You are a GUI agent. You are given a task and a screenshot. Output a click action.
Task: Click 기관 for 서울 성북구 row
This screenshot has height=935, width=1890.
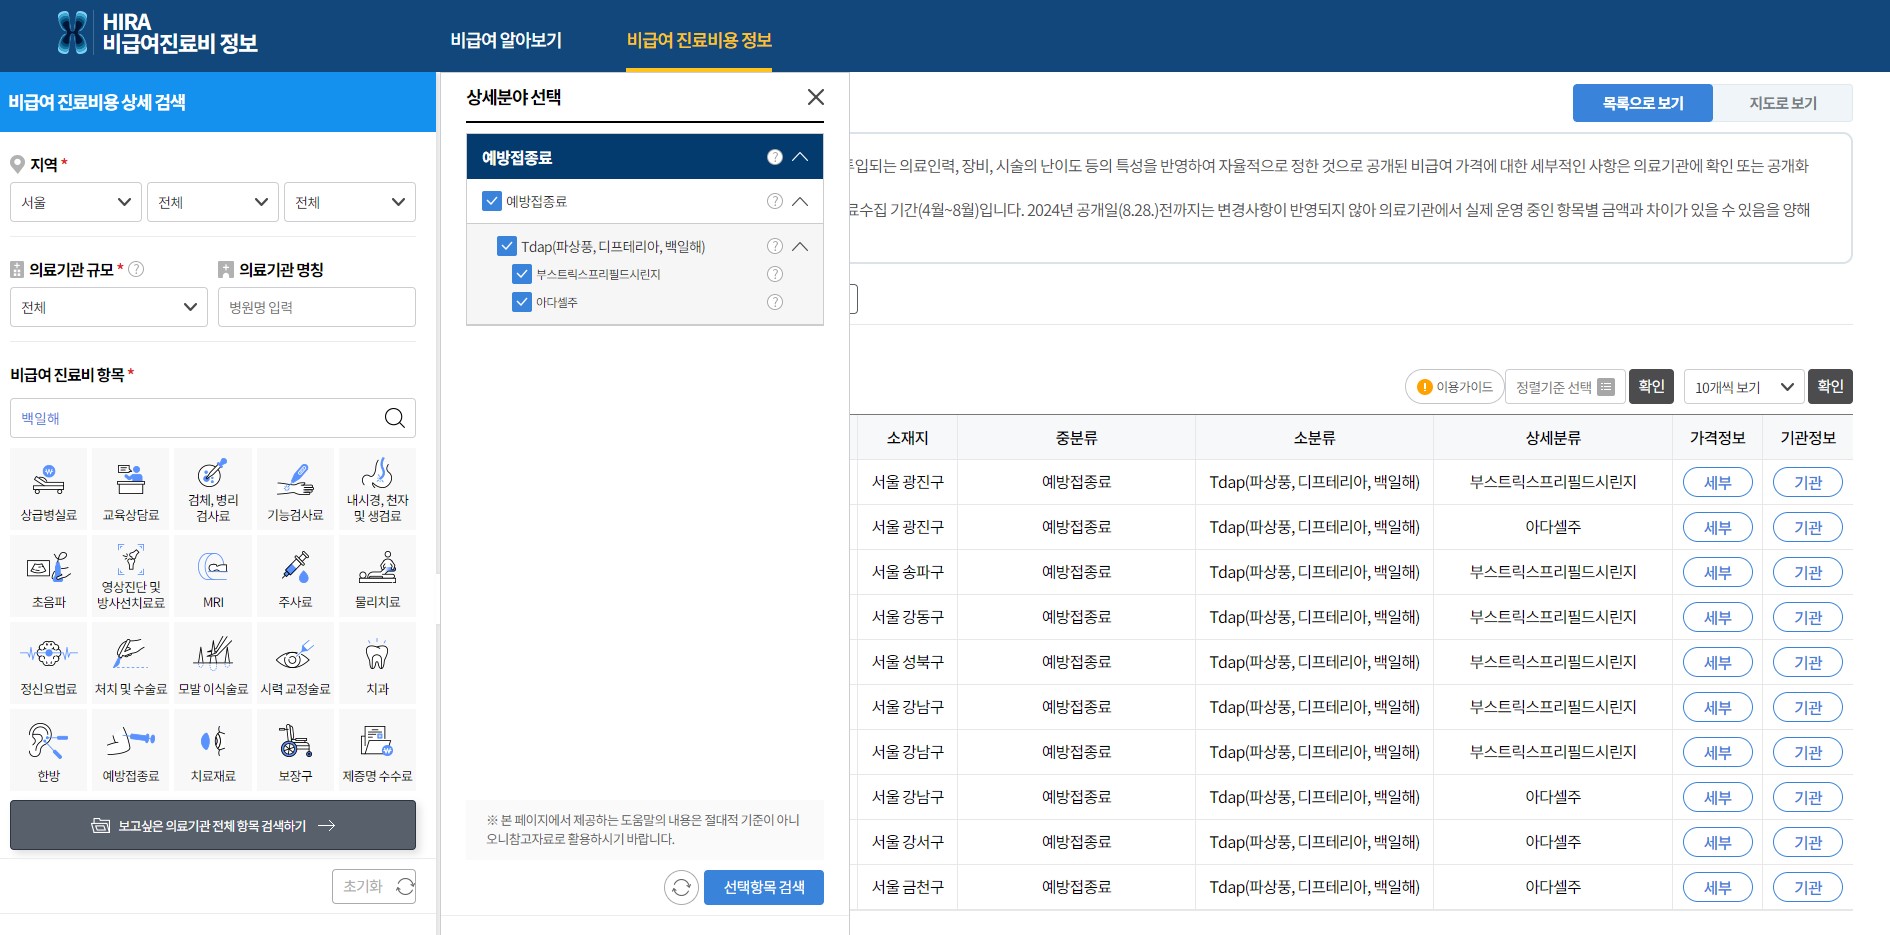(x=1808, y=662)
